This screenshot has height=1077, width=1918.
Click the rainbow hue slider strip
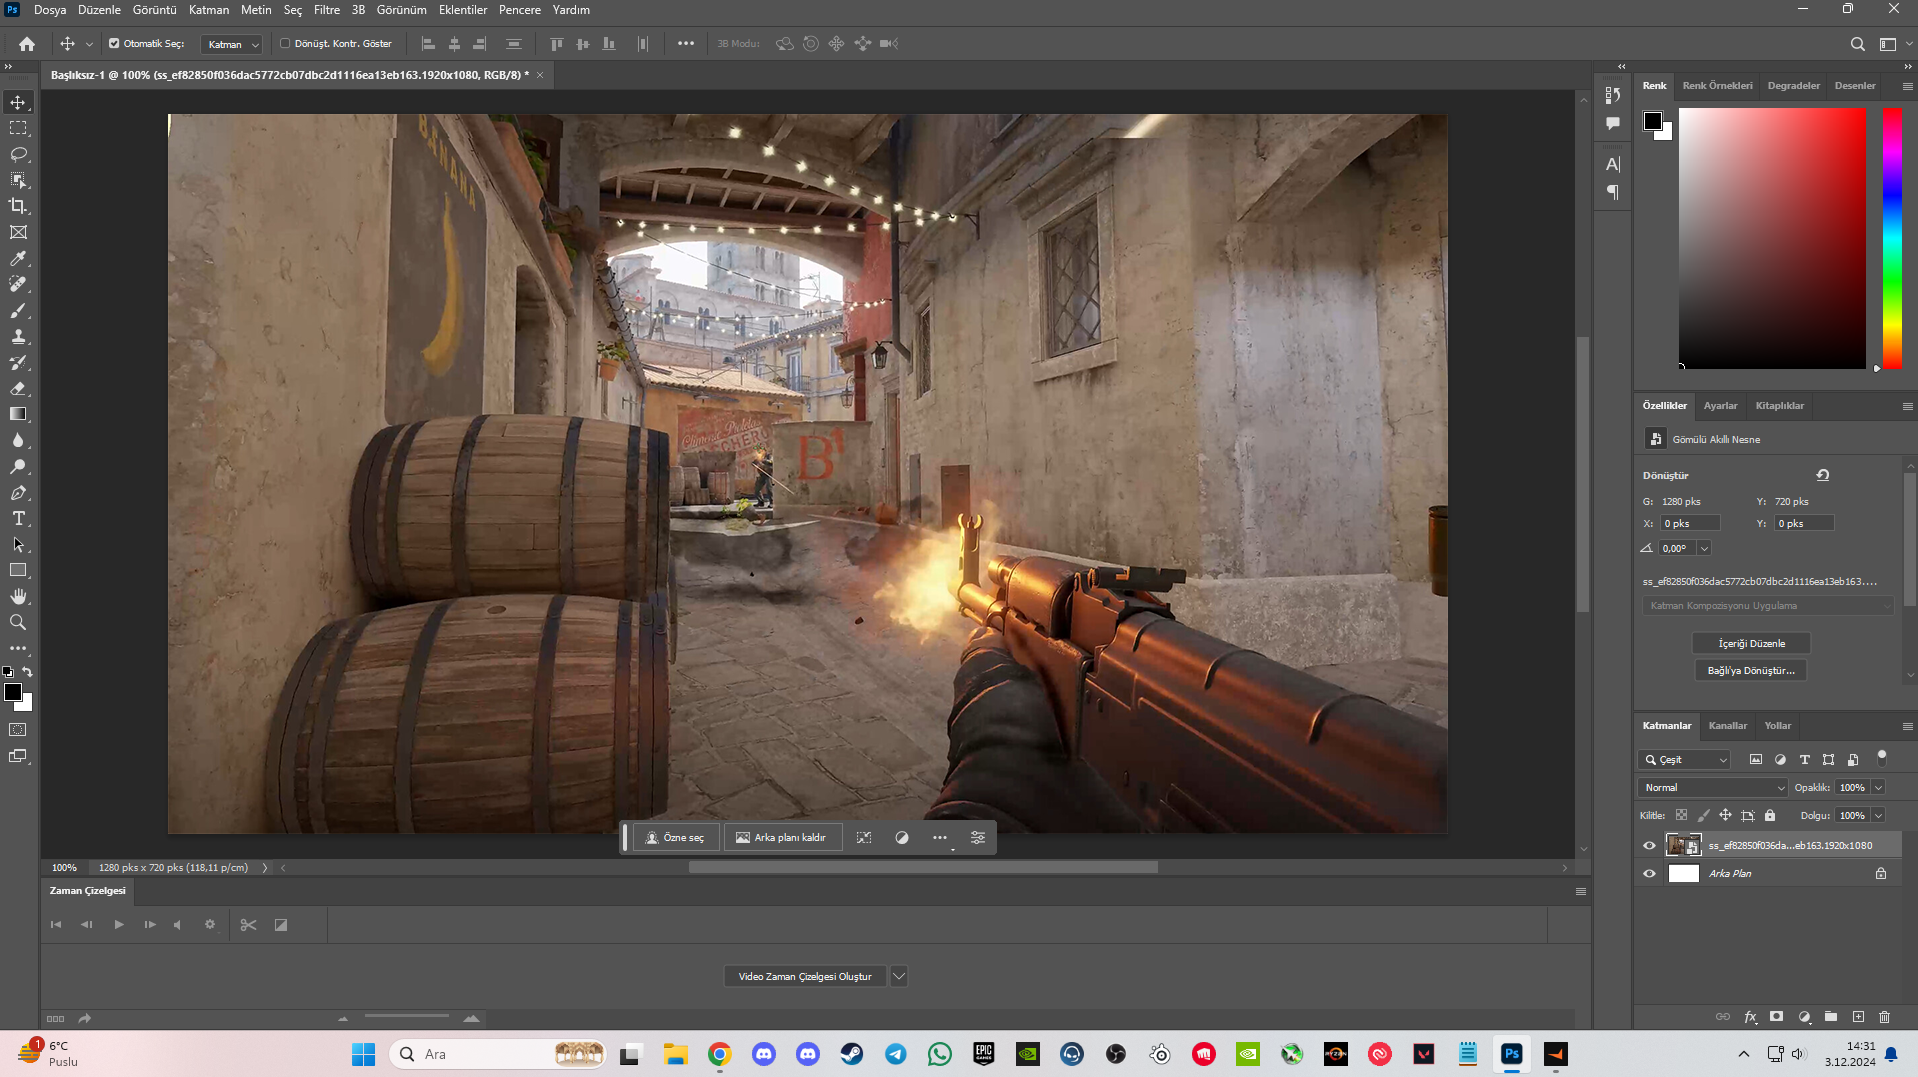[1892, 238]
